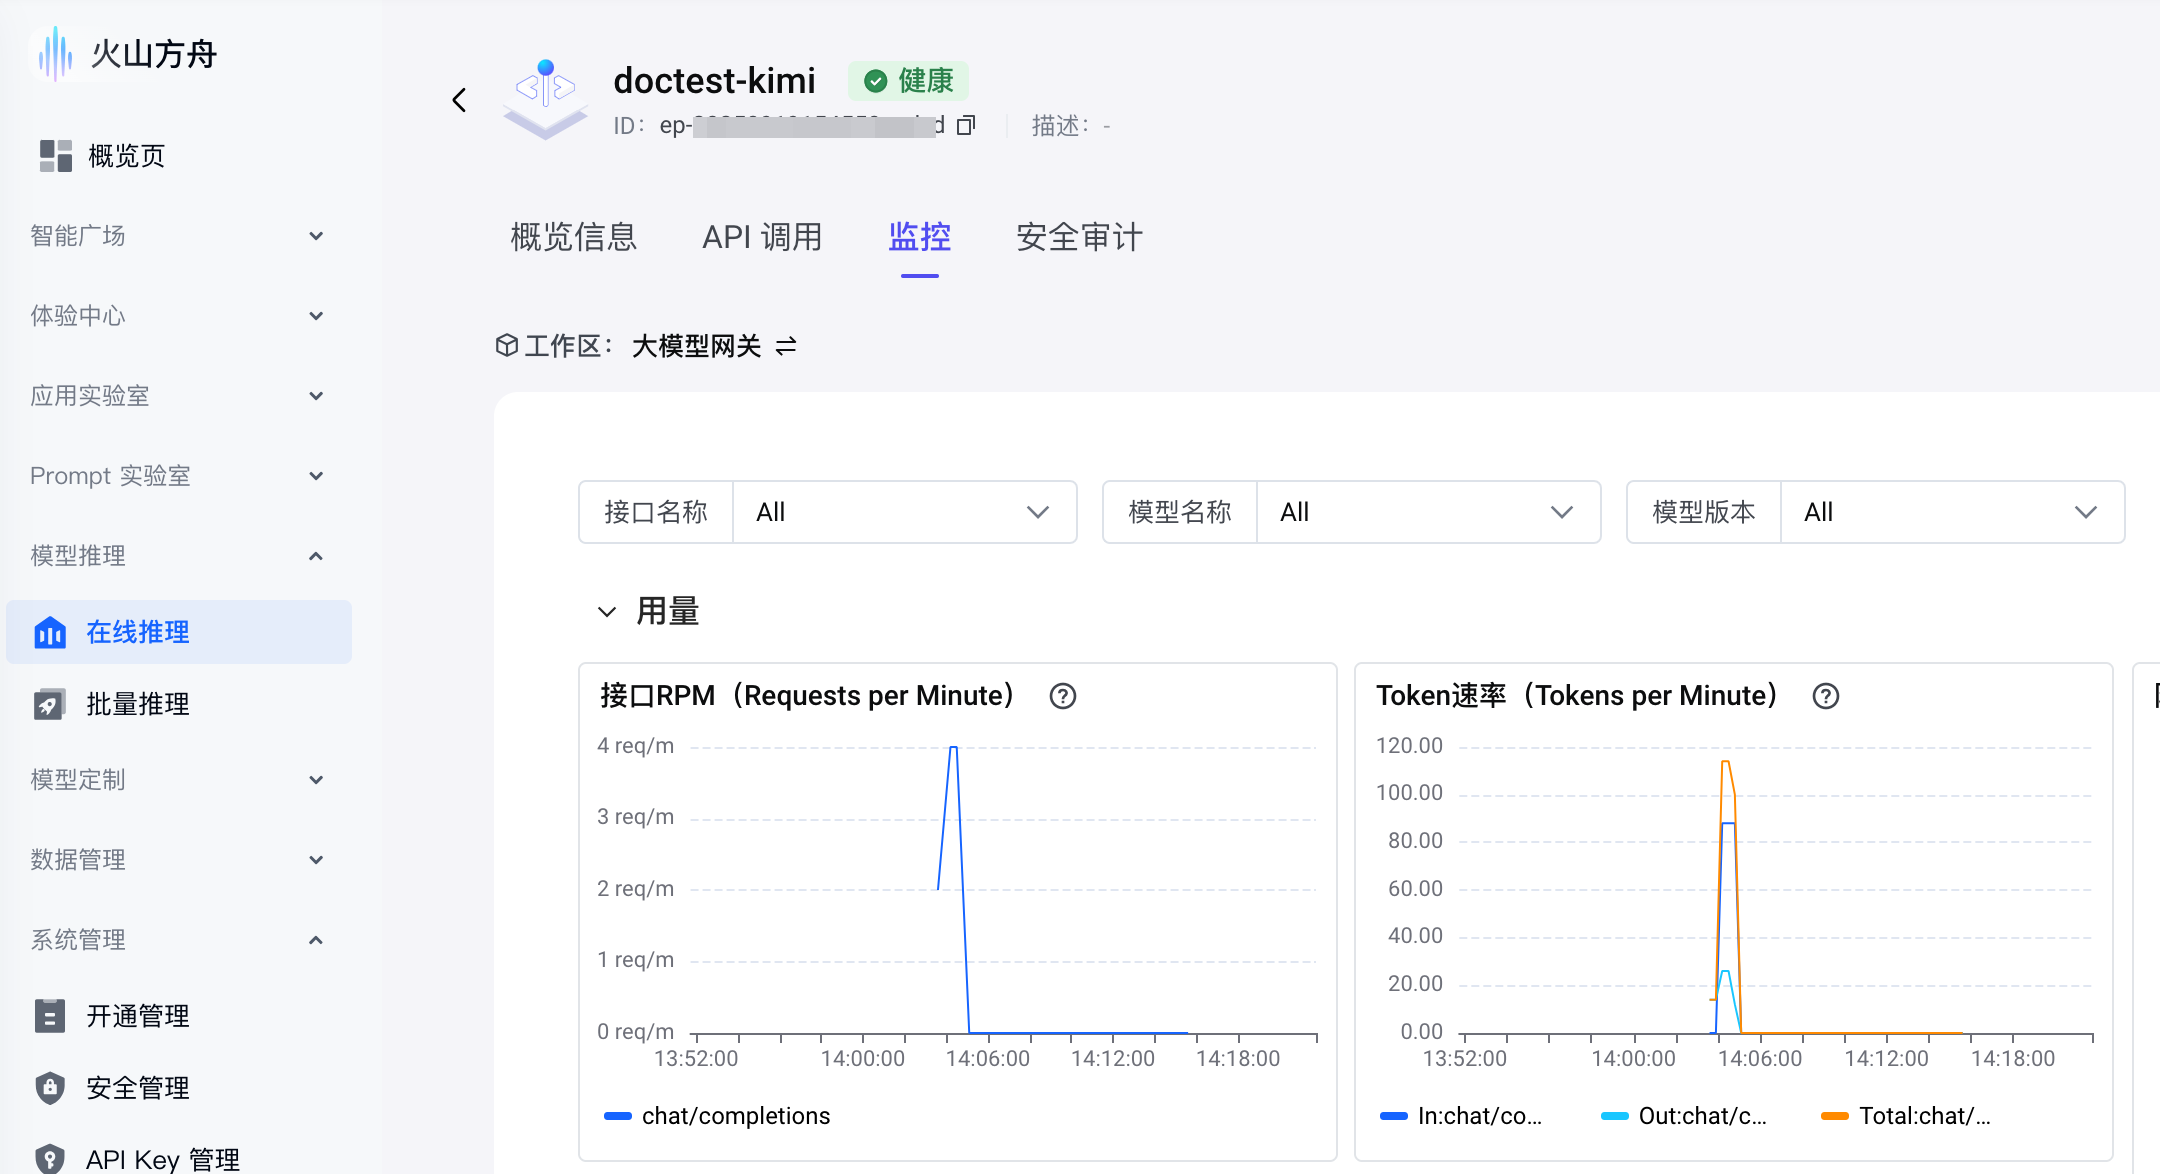Select the 监控 tab
The width and height of the screenshot is (2160, 1174).
coord(920,237)
